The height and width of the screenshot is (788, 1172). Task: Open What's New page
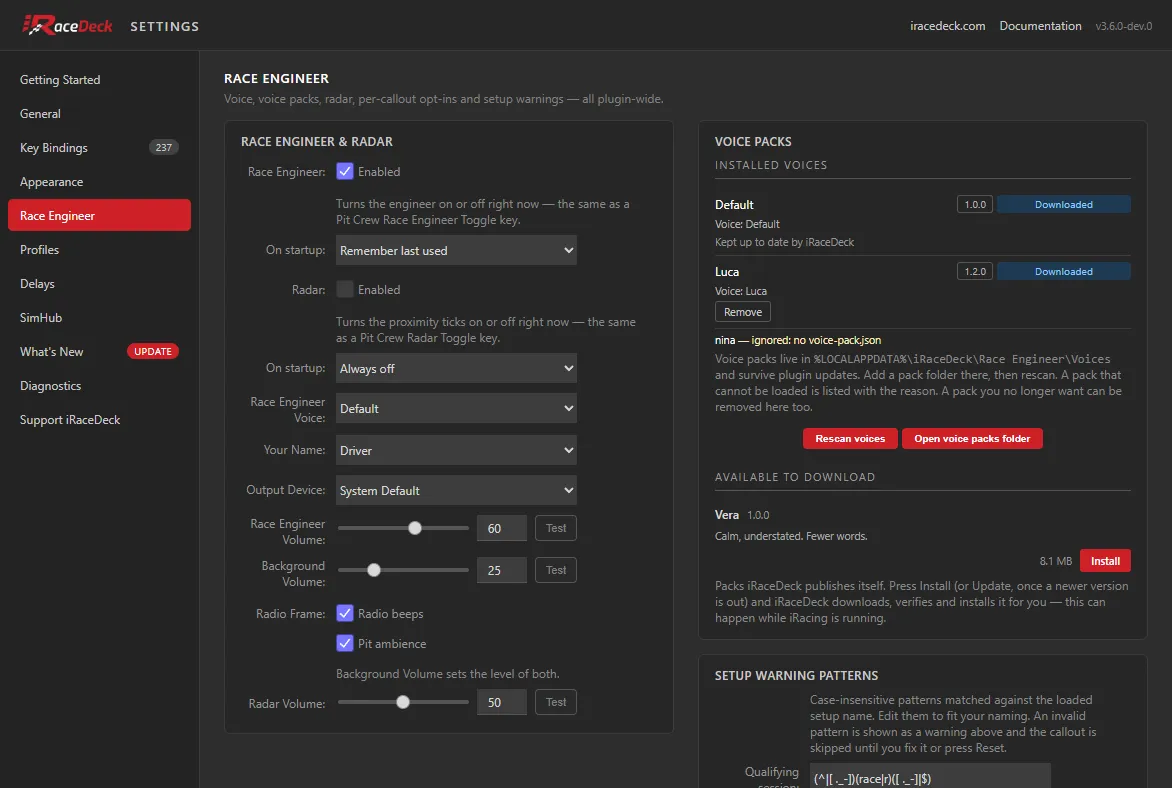click(99, 351)
